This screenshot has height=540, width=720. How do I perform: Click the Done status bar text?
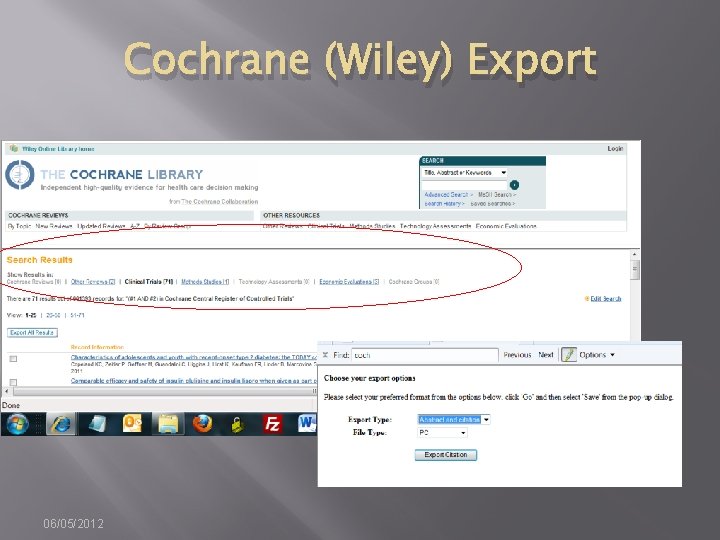click(x=11, y=405)
